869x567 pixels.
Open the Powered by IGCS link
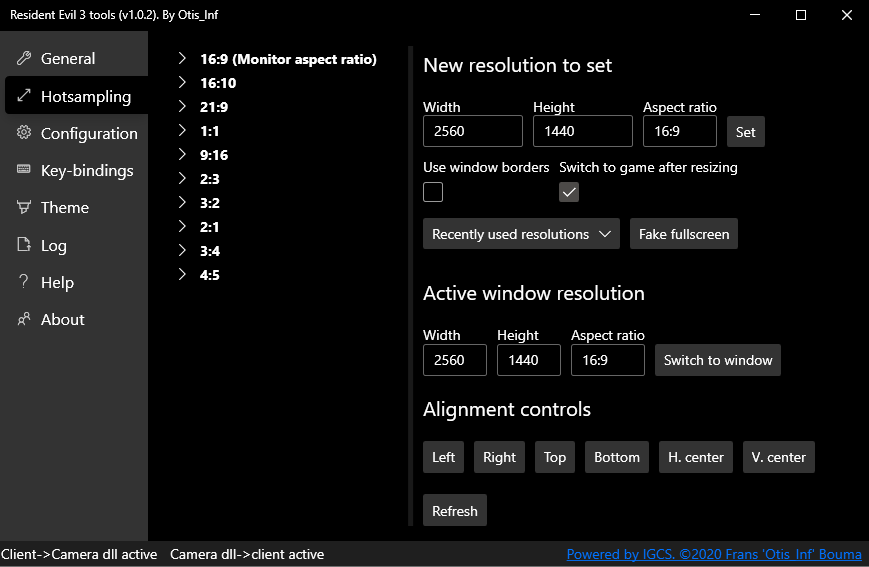click(714, 554)
